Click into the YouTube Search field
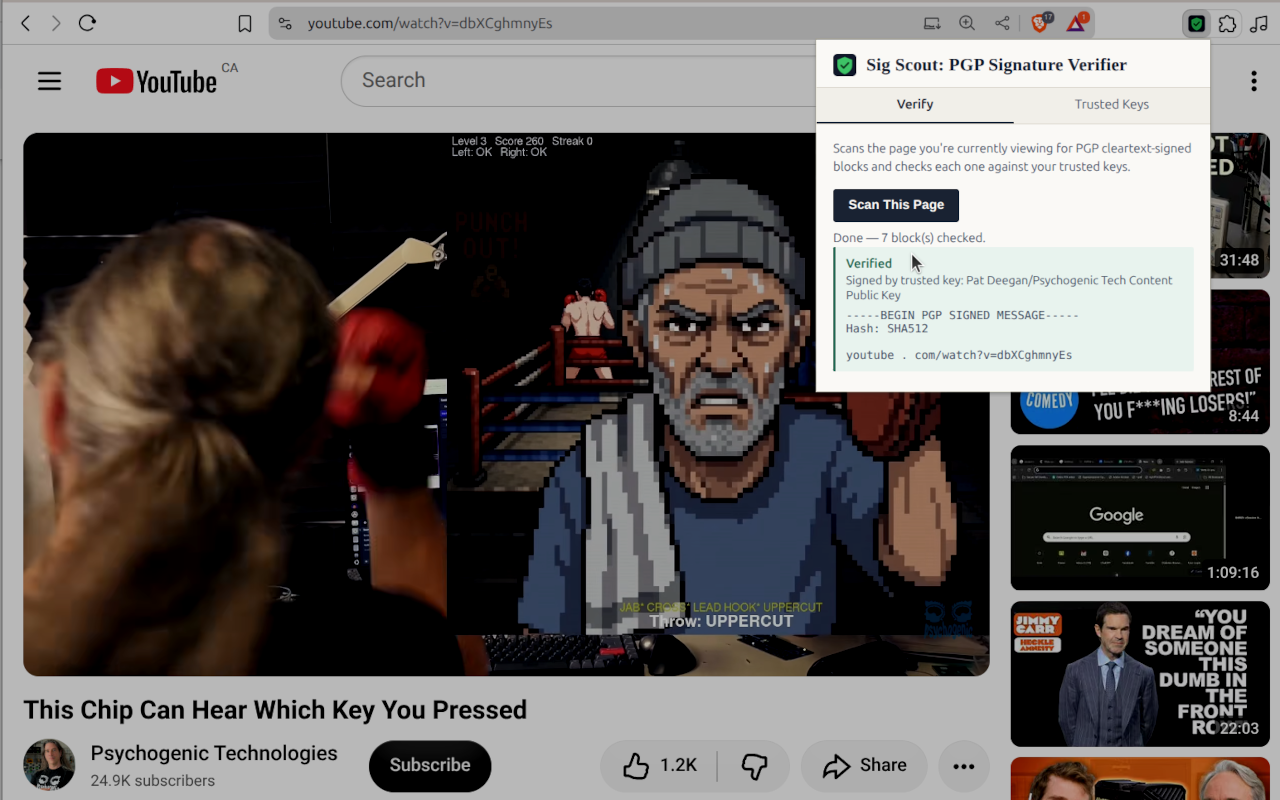Screen dimensions: 1280x800 578,81
